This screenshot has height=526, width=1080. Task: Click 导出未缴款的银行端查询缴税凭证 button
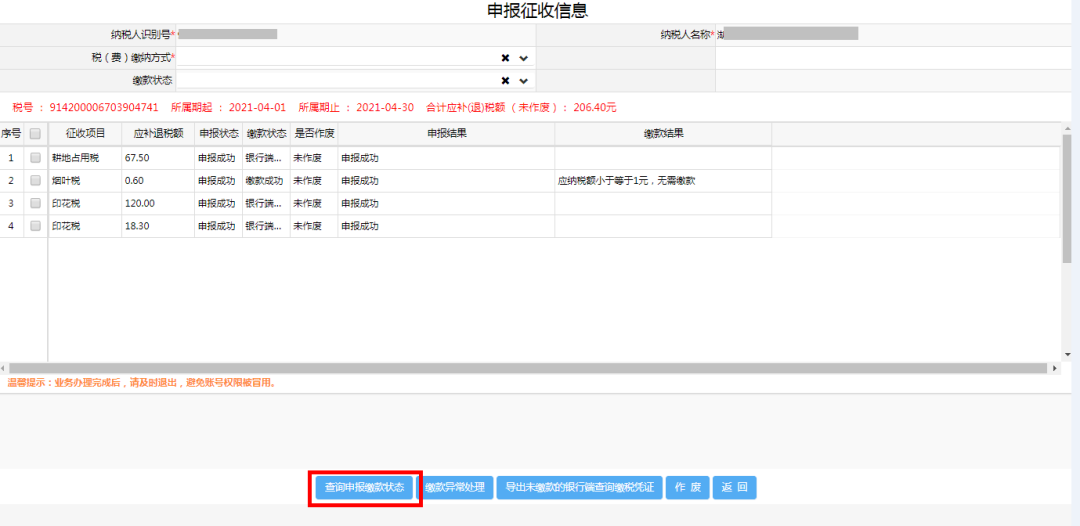click(x=579, y=487)
